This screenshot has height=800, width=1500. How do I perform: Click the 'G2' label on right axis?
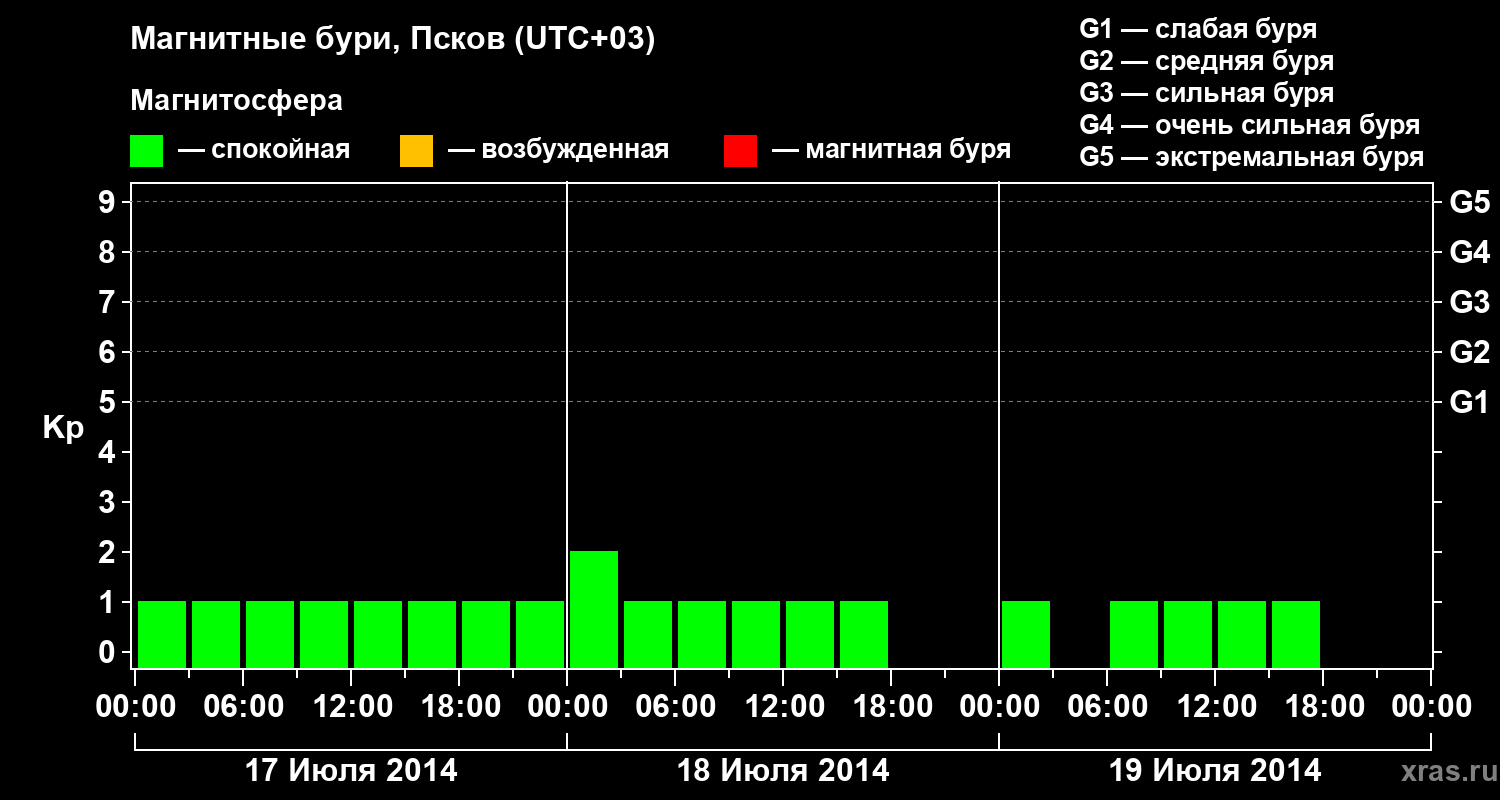coord(1469,352)
